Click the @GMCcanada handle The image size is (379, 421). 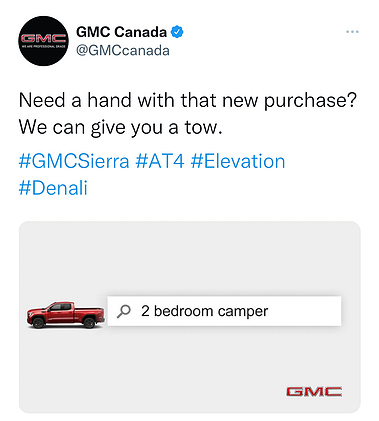pos(123,51)
